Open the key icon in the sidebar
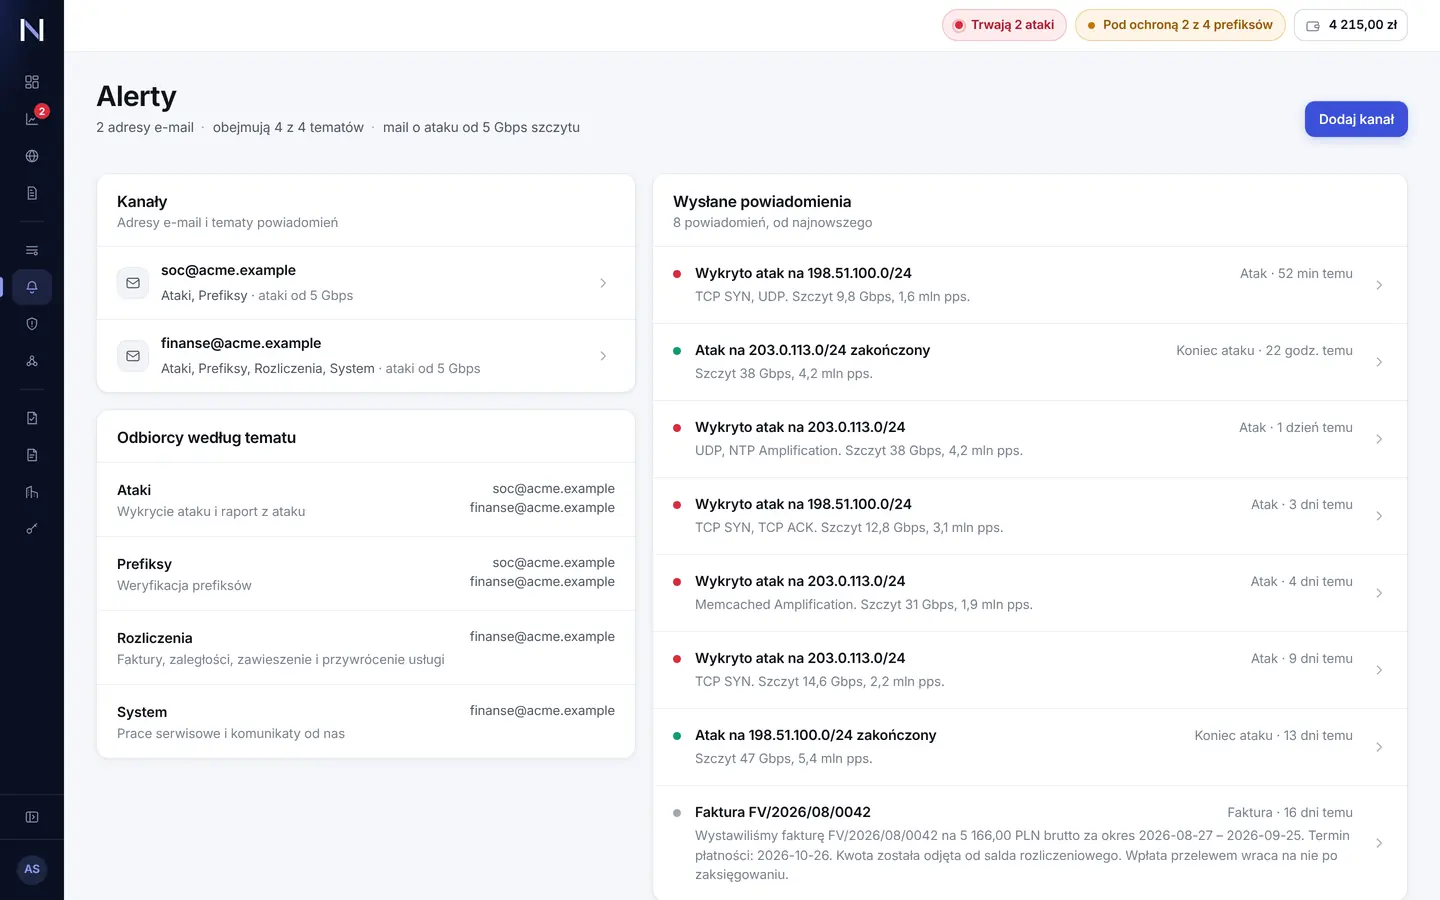Viewport: 1440px width, 900px height. tap(32, 529)
